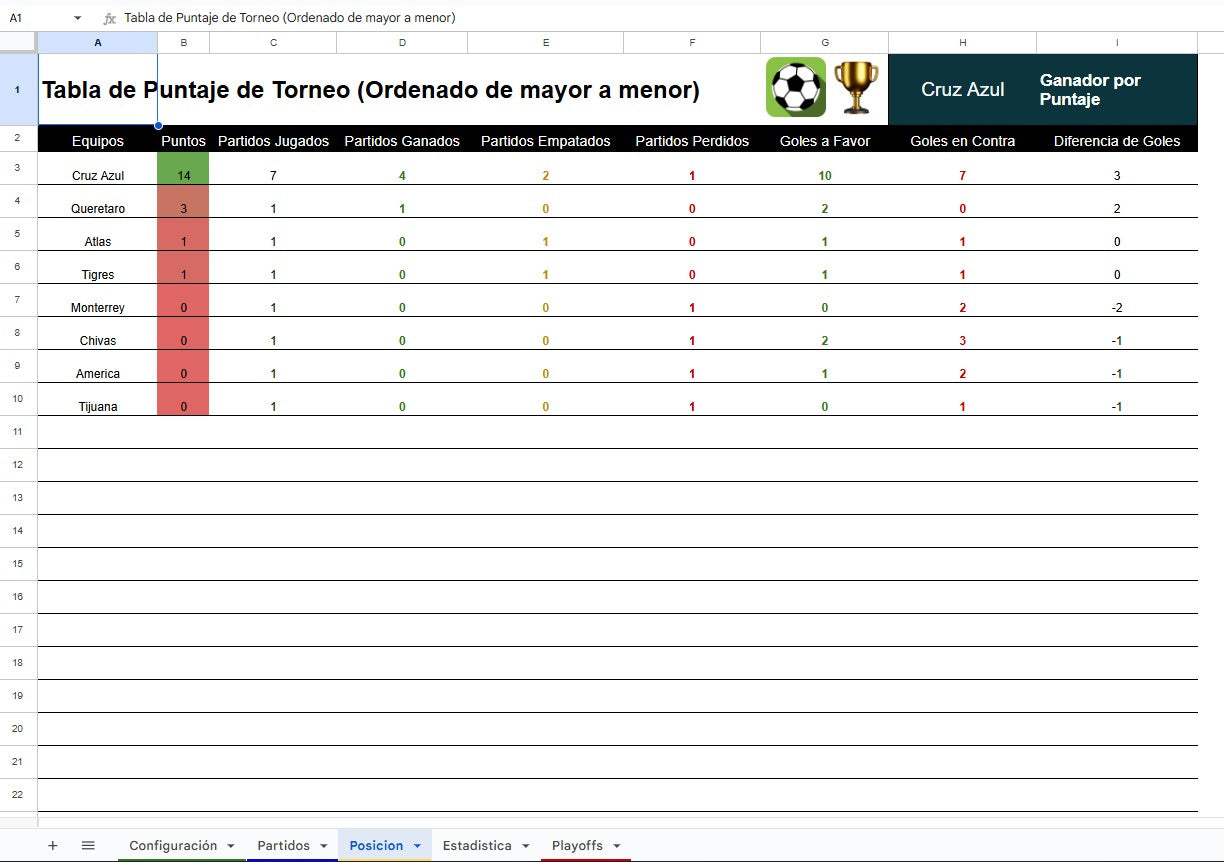
Task: Click inside the formula bar
Action: click(x=400, y=17)
